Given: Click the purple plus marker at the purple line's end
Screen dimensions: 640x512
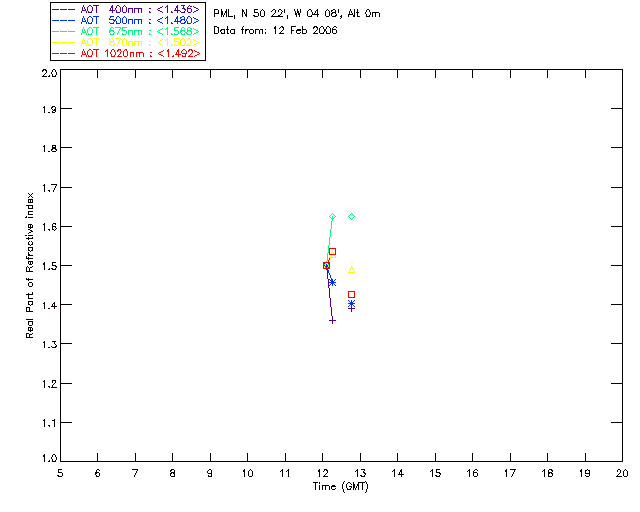Looking at the screenshot, I should [x=332, y=321].
